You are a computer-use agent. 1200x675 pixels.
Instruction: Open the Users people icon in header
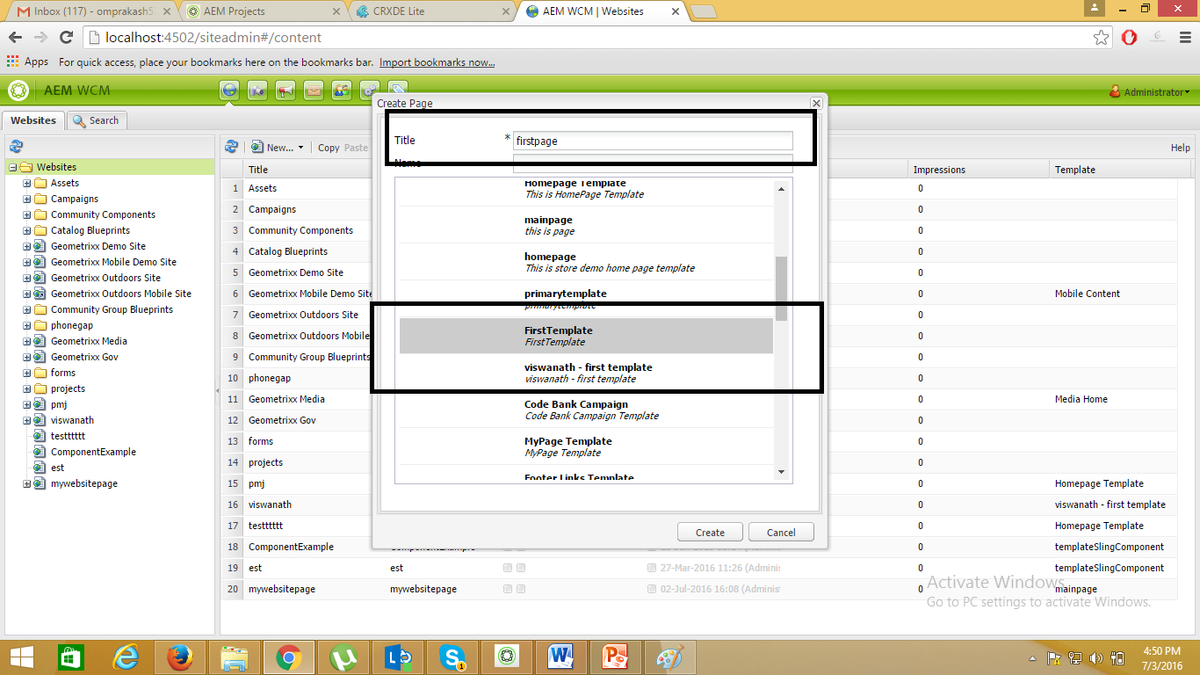point(342,91)
